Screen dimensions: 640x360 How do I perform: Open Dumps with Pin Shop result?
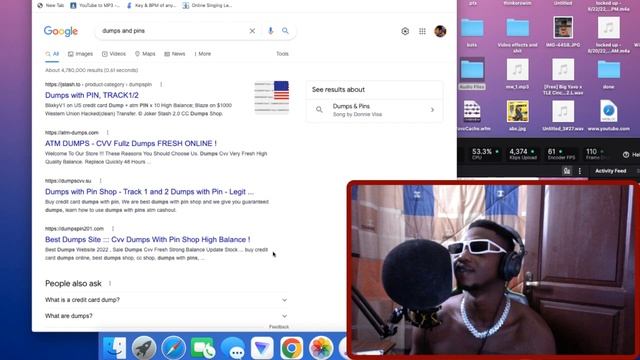(149, 192)
